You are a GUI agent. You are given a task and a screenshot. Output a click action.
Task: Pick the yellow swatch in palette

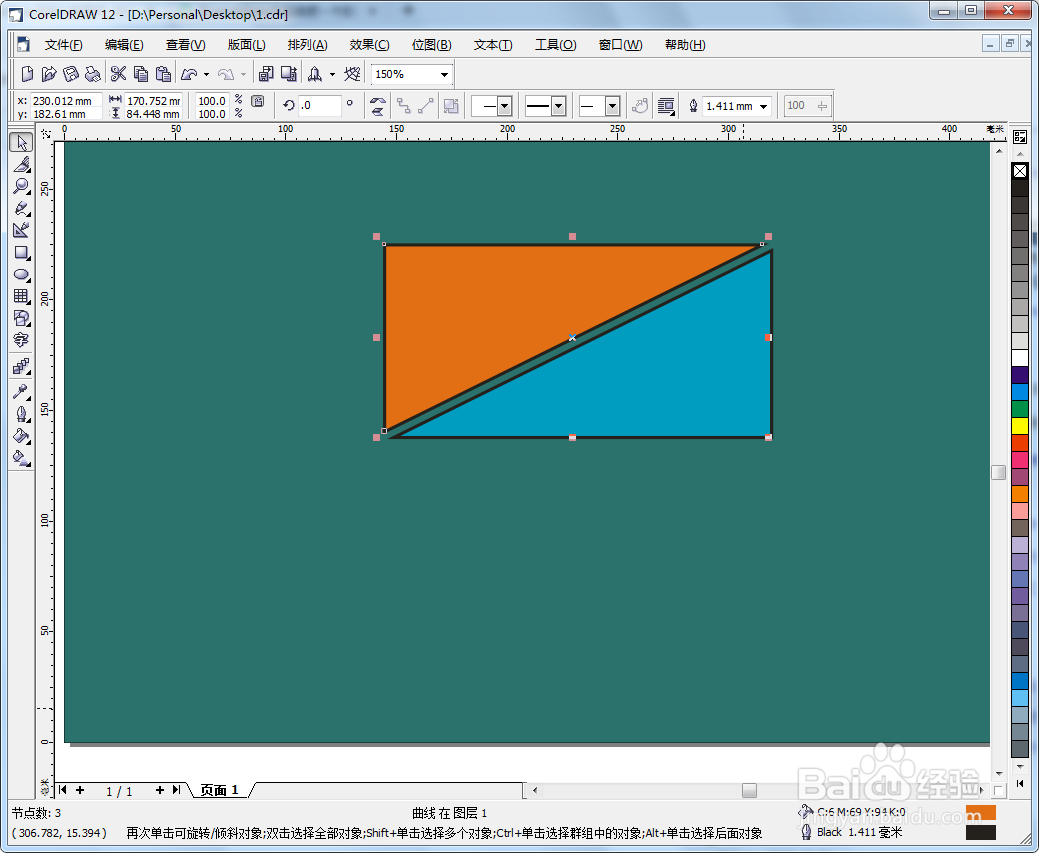tap(1020, 426)
